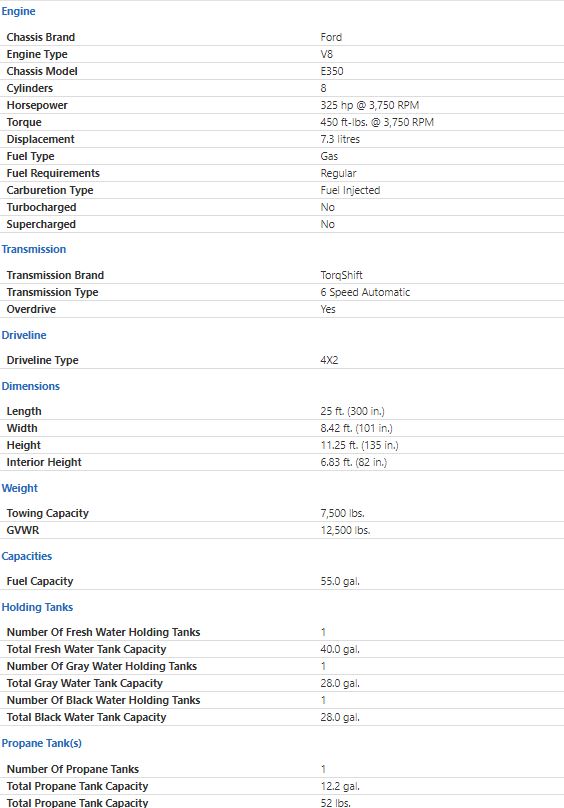
Task: Click the Total Fresh Water Tank Capacity label
Action: point(87,649)
